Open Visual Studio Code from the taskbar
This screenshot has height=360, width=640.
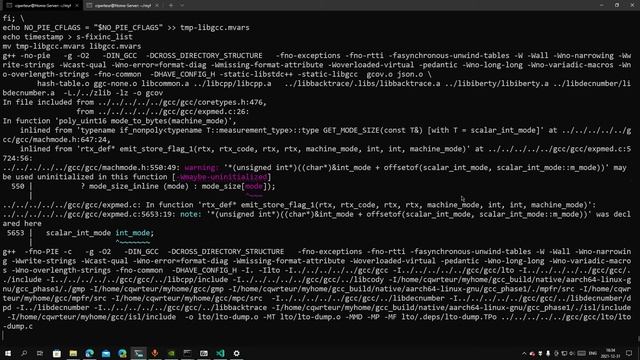click(220, 353)
